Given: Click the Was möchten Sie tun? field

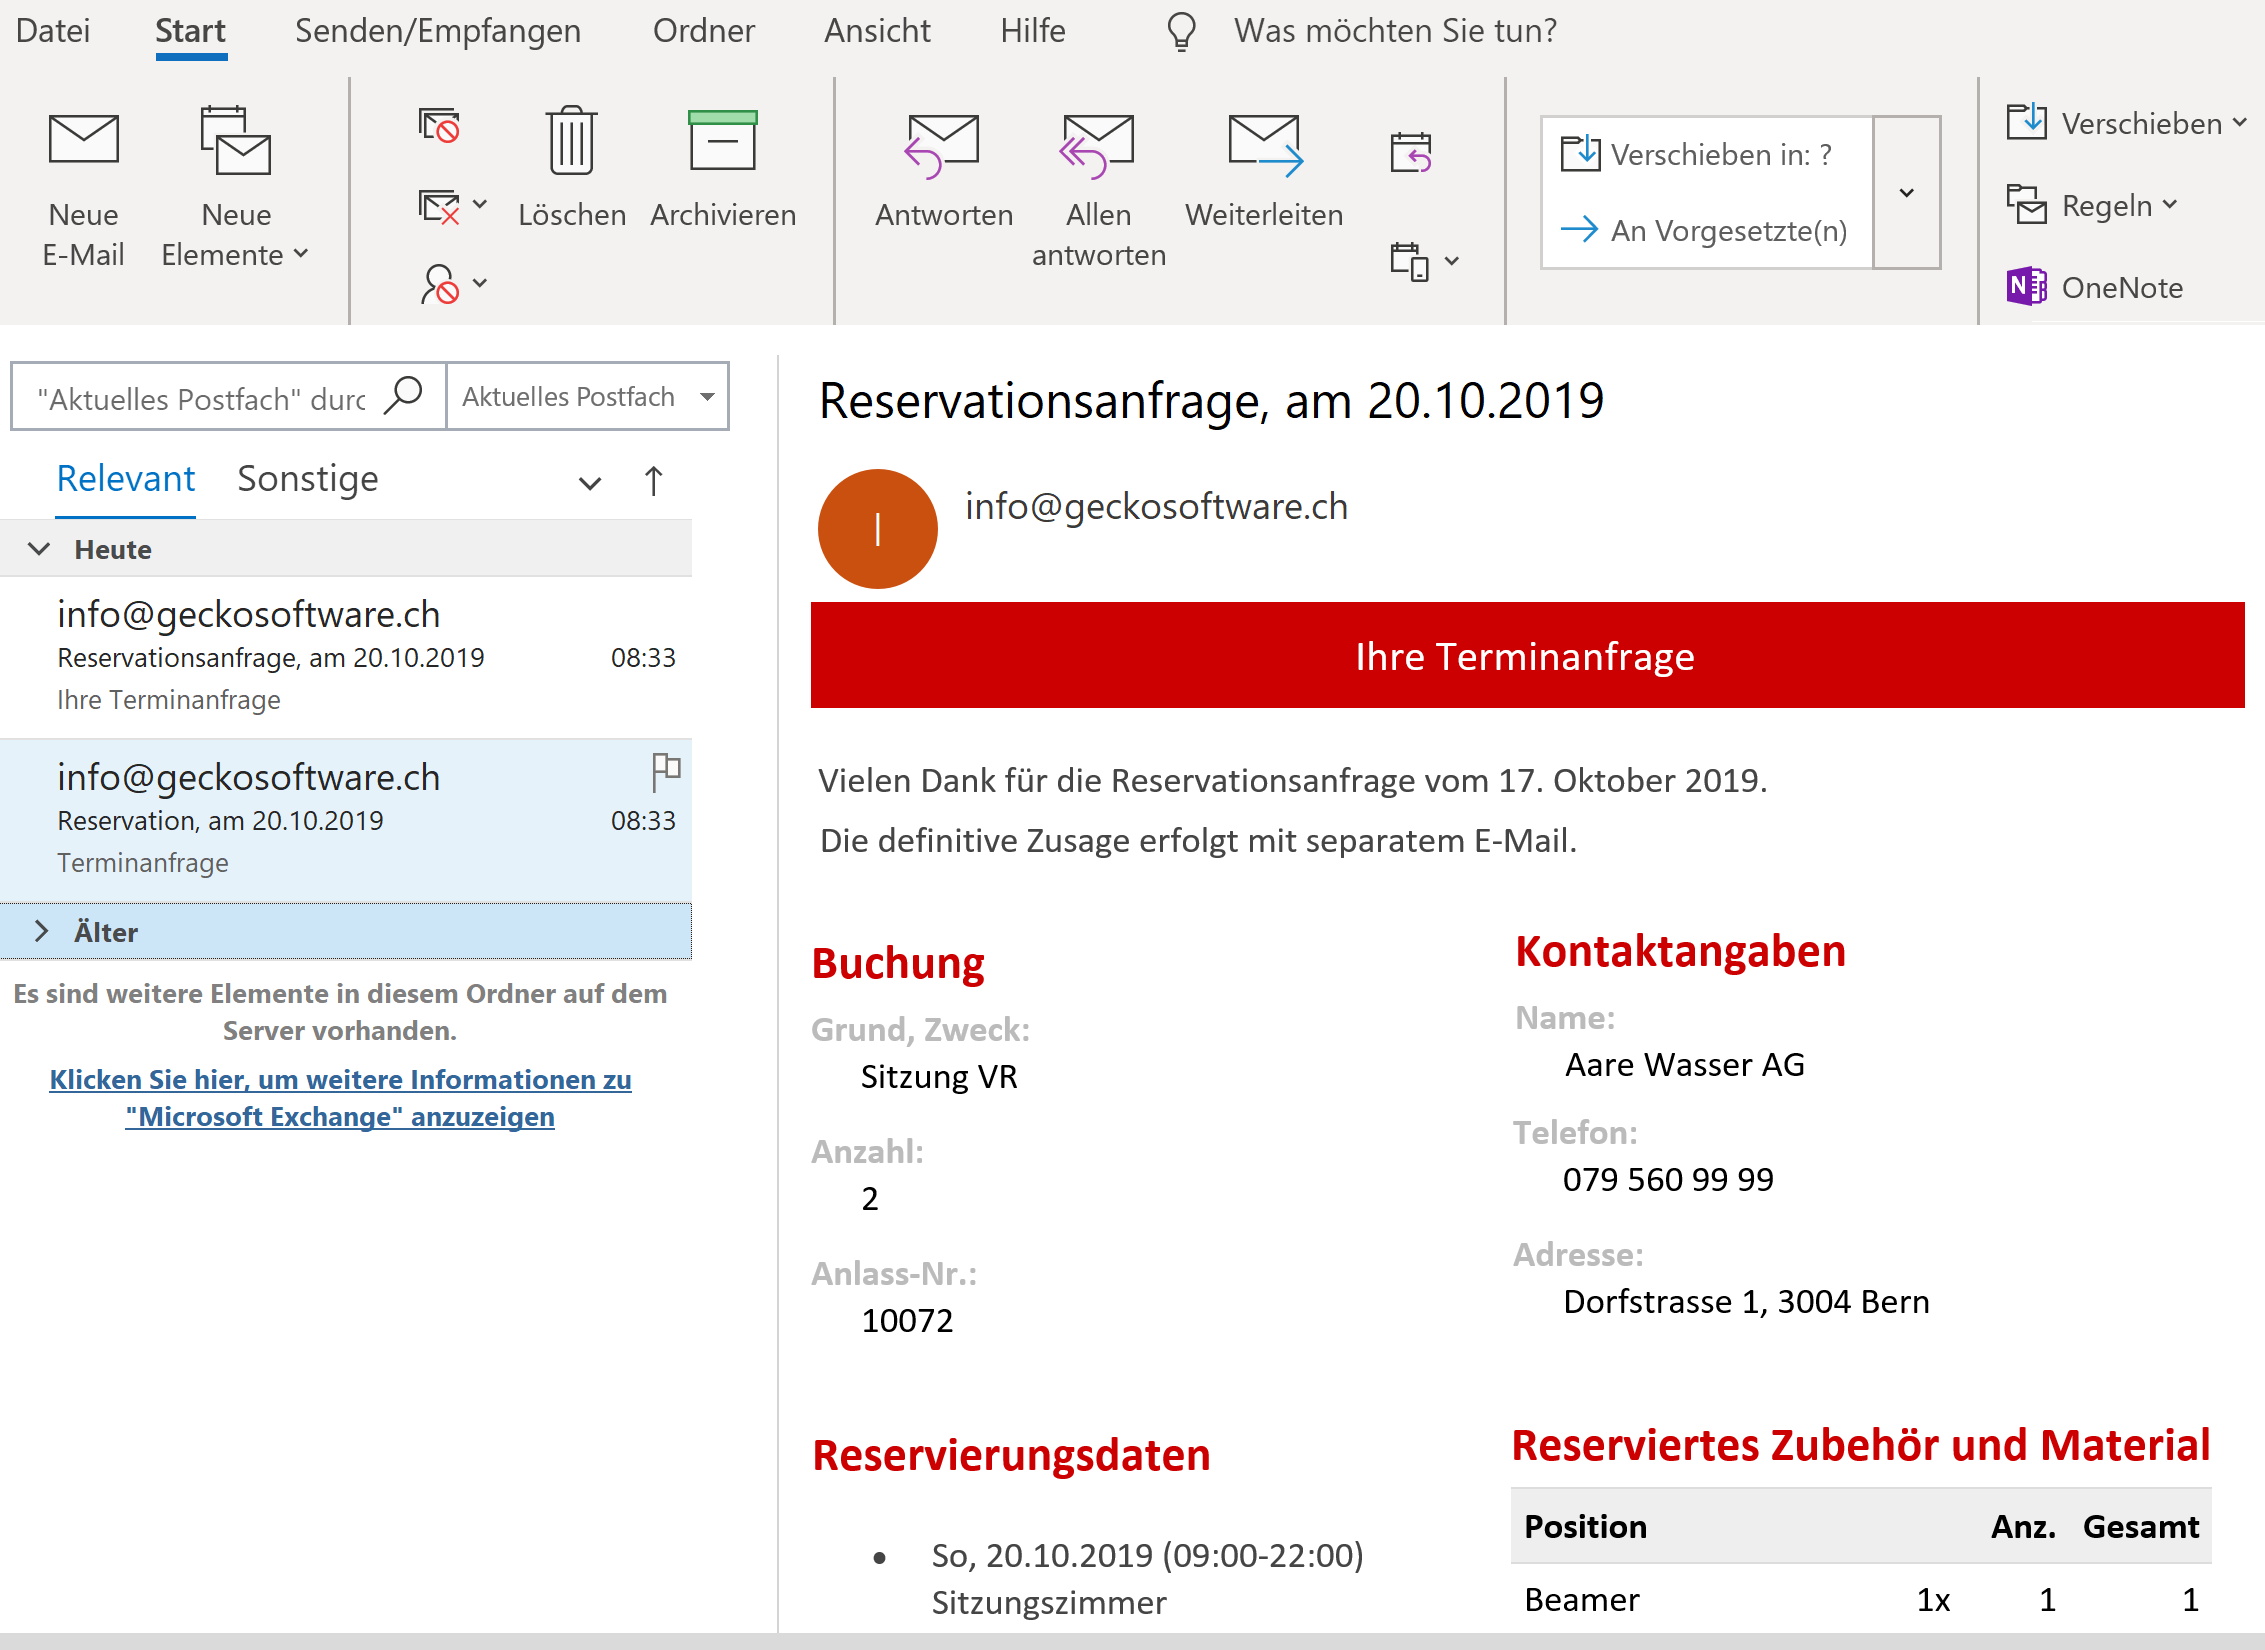Looking at the screenshot, I should coord(1395,31).
